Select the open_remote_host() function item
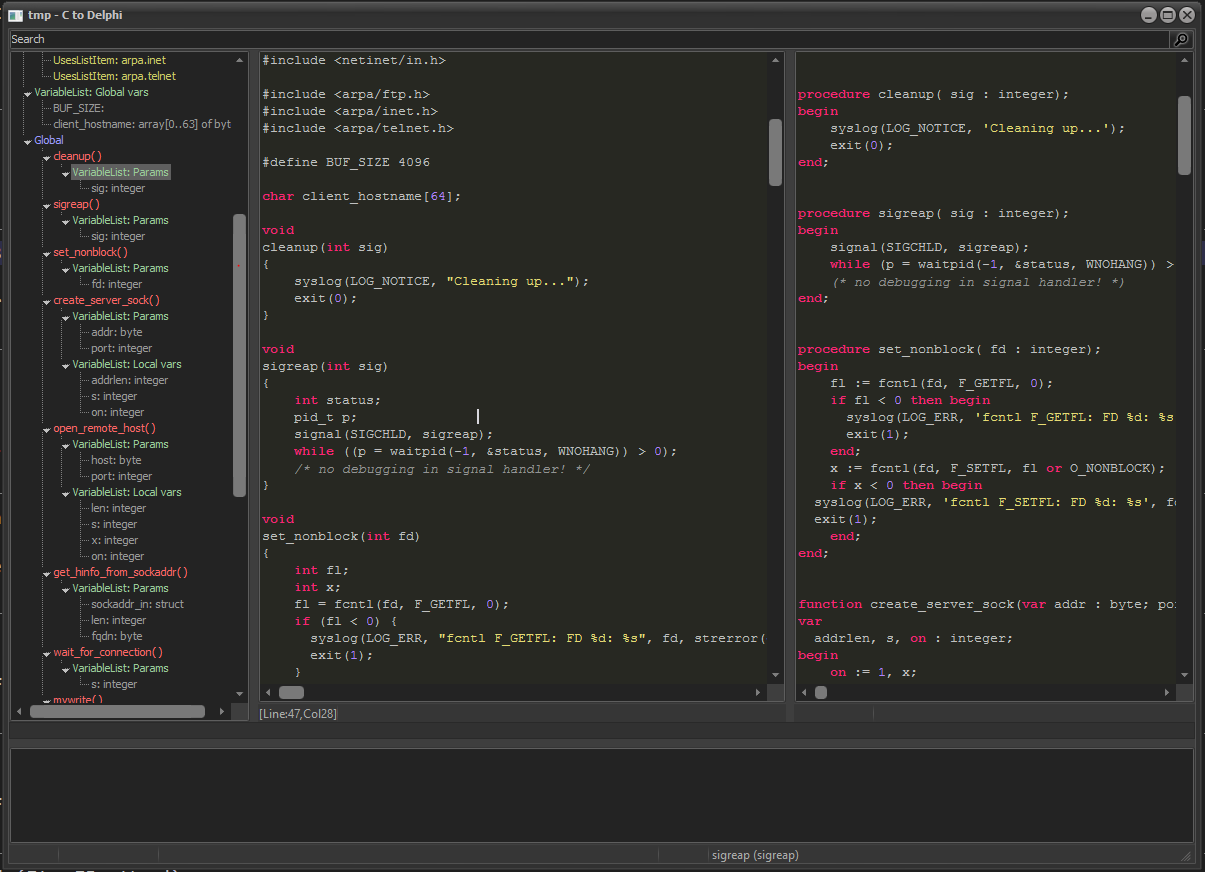 tap(104, 428)
